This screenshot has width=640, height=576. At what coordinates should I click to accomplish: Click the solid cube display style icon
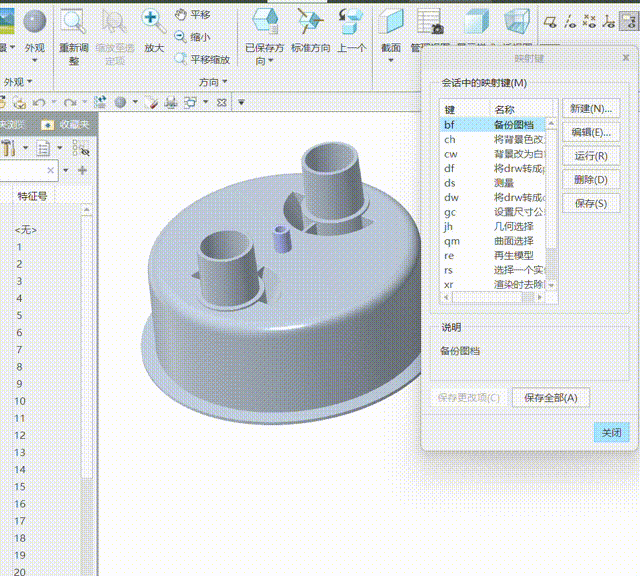(x=476, y=21)
